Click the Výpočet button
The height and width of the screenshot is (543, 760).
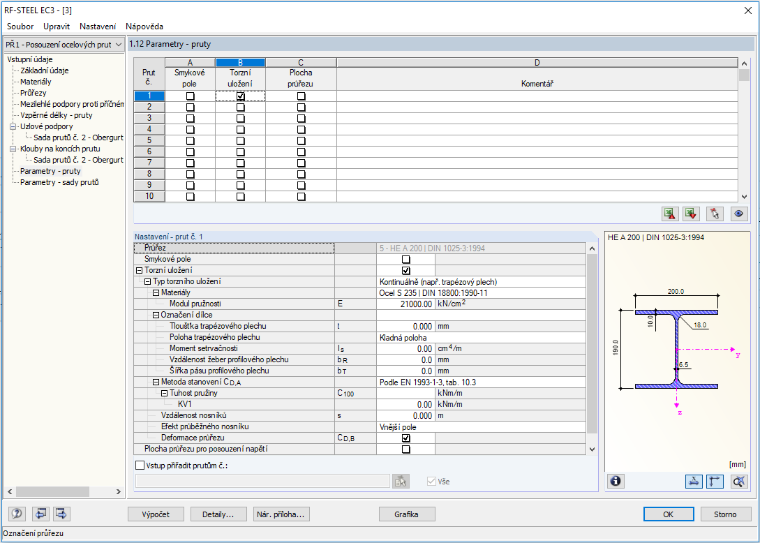156,514
